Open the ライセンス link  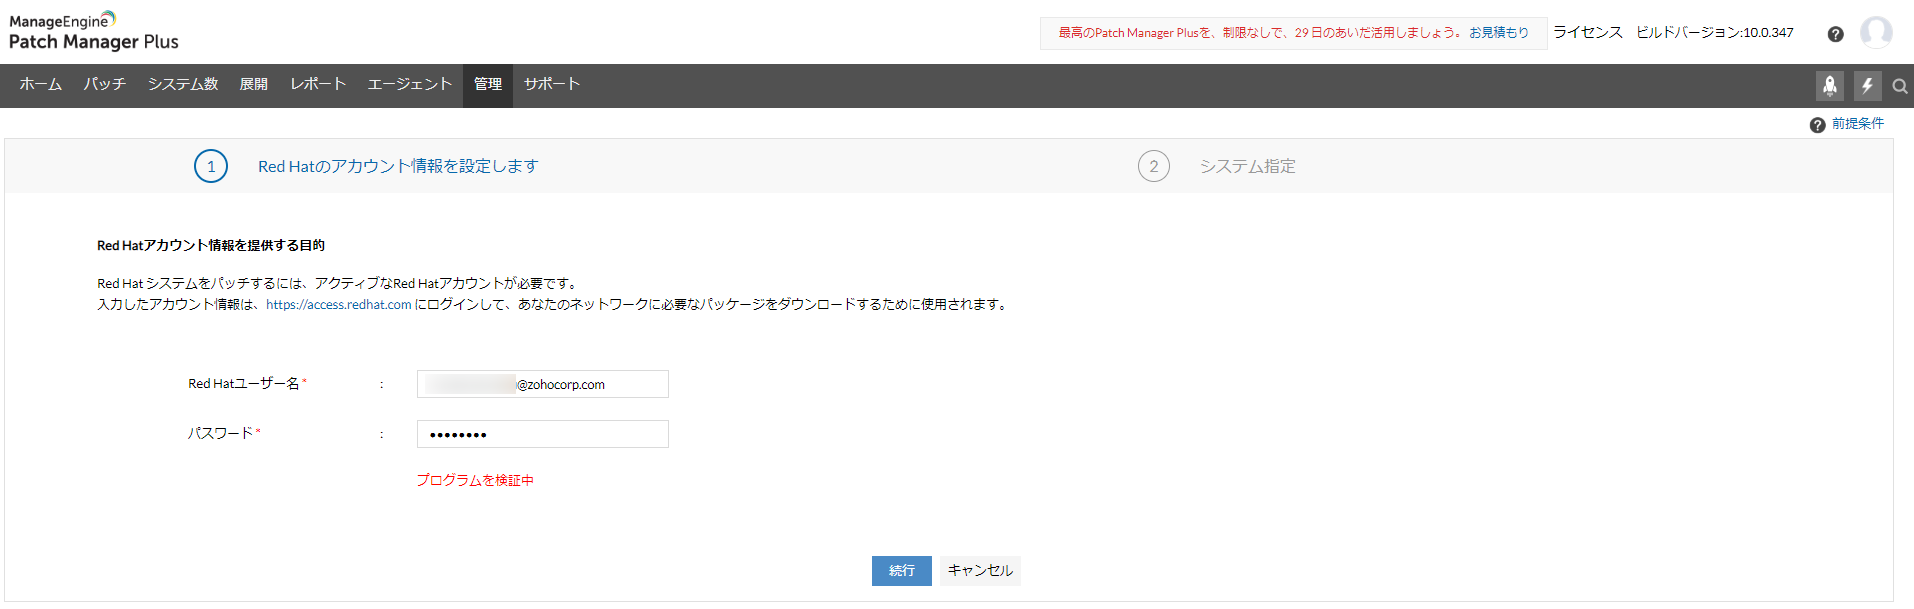[x=1587, y=33]
